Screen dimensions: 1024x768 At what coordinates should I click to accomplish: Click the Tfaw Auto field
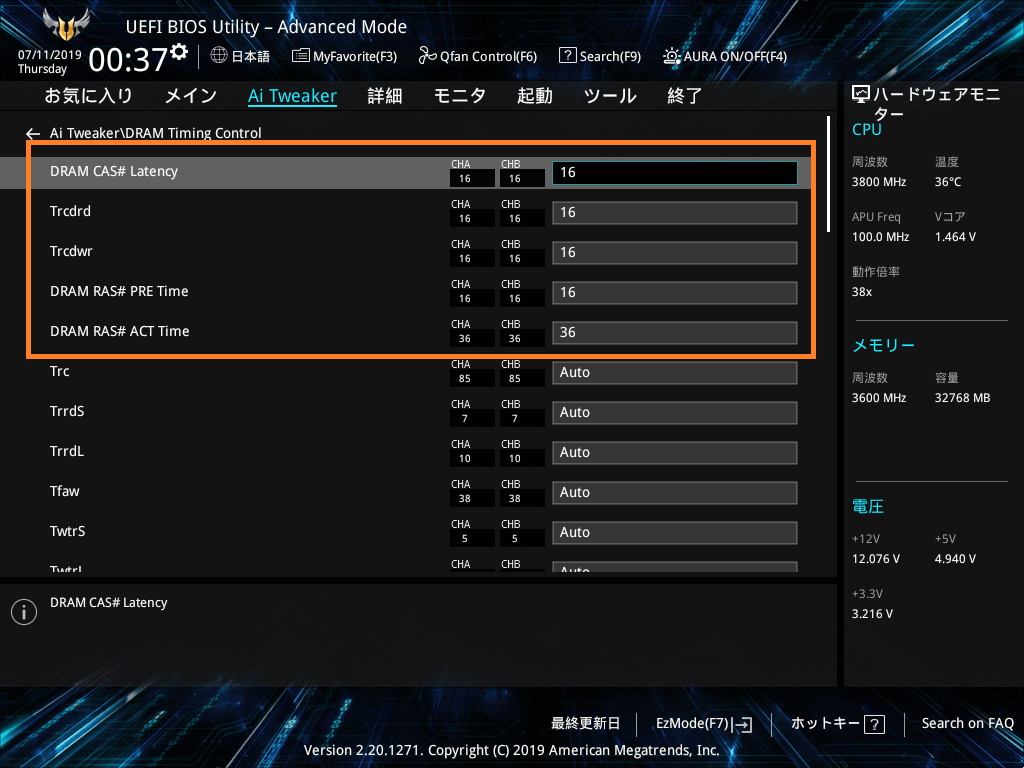[x=675, y=492]
